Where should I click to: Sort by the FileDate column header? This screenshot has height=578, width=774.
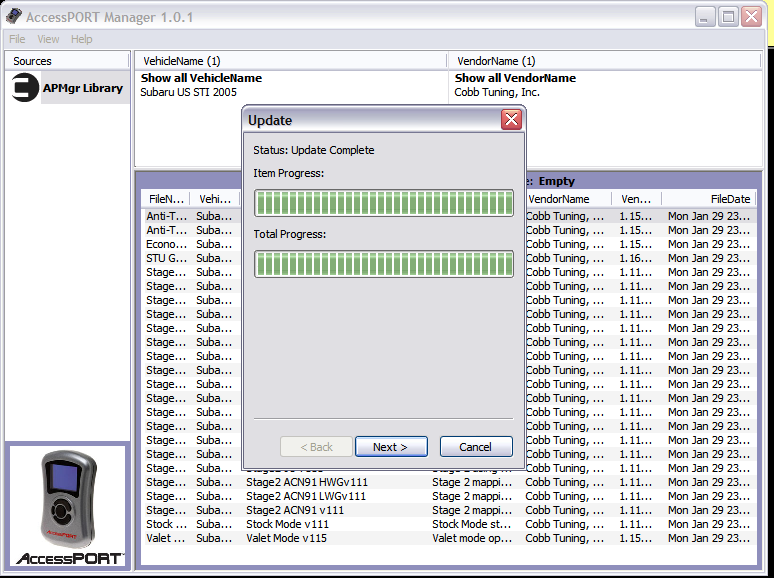[709, 199]
